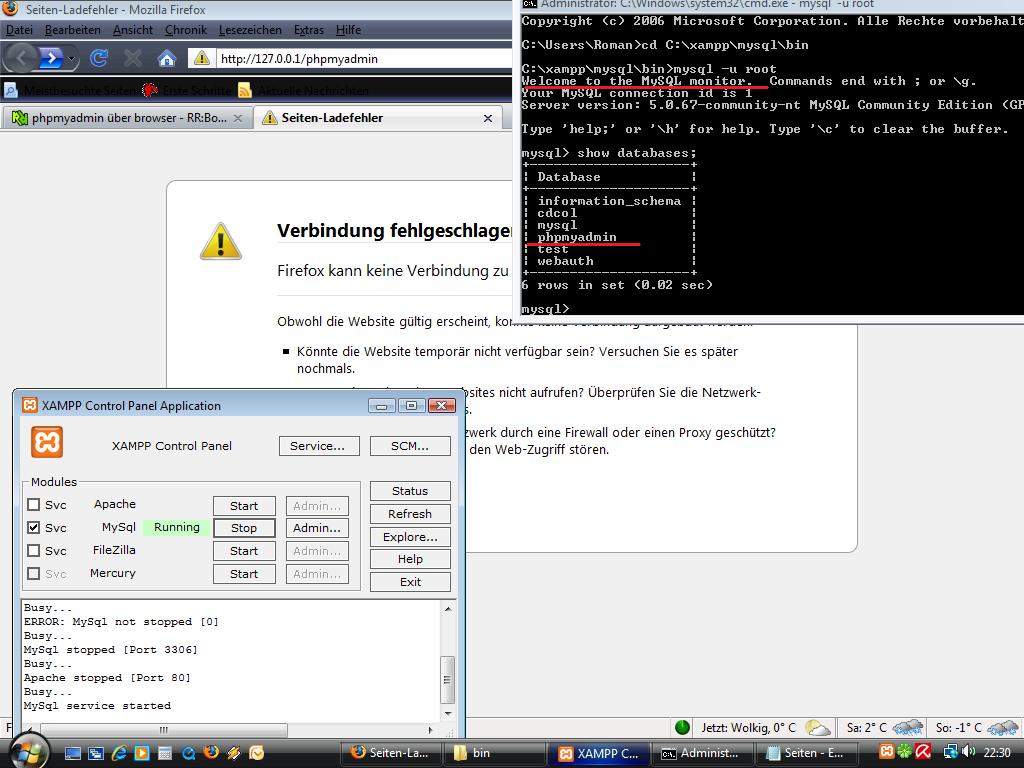Uncheck the MySql Svc checkbox
Viewport: 1024px width, 768px height.
tap(34, 527)
